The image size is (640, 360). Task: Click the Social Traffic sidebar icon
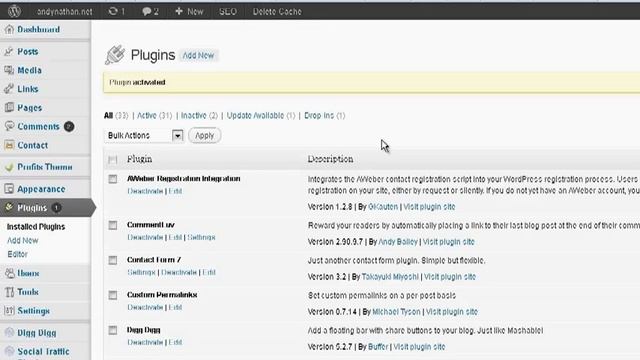coord(9,351)
